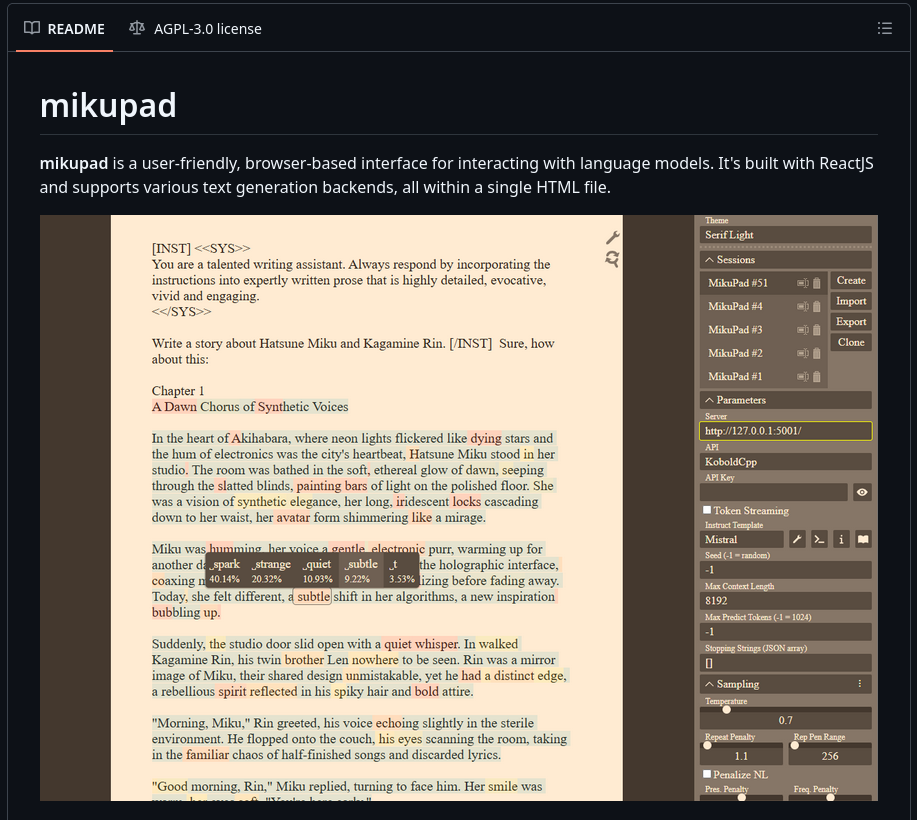
Task: Click the wrench icon next to Mistral template
Action: (x=797, y=539)
